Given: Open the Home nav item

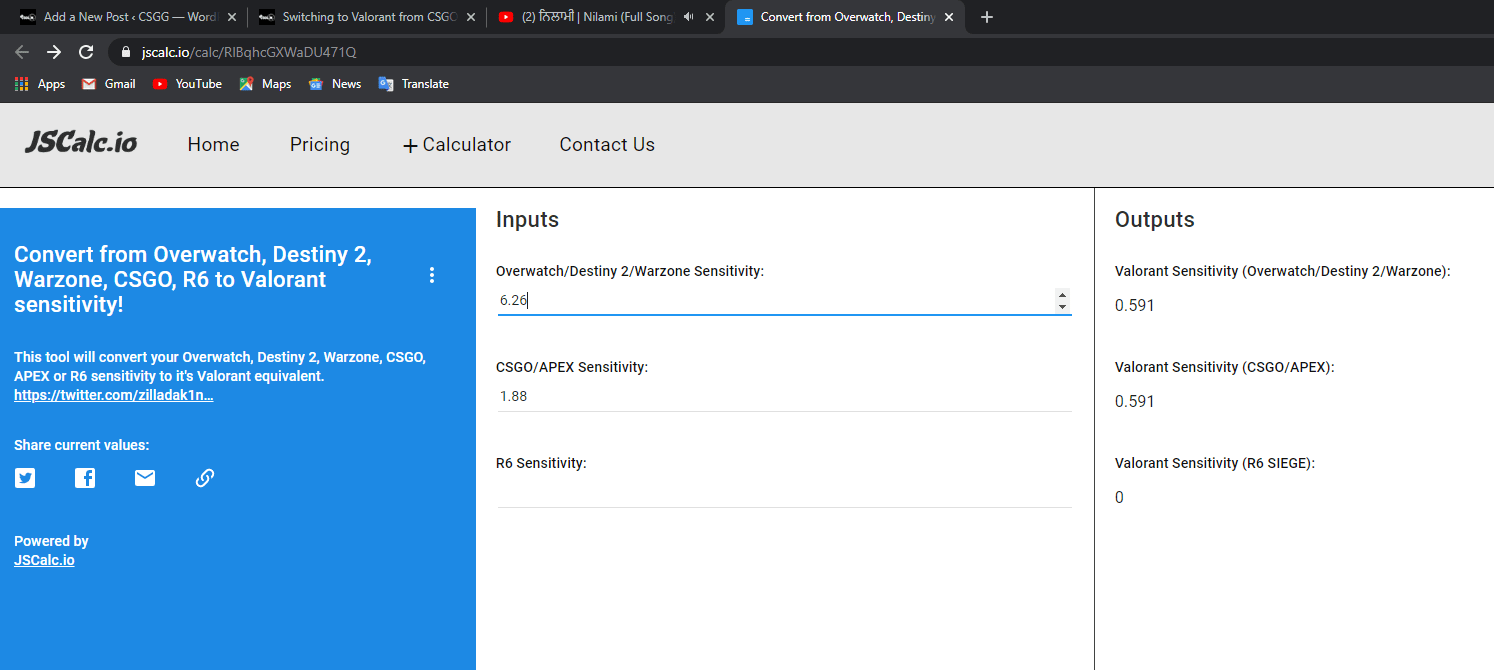Looking at the screenshot, I should click(x=213, y=145).
